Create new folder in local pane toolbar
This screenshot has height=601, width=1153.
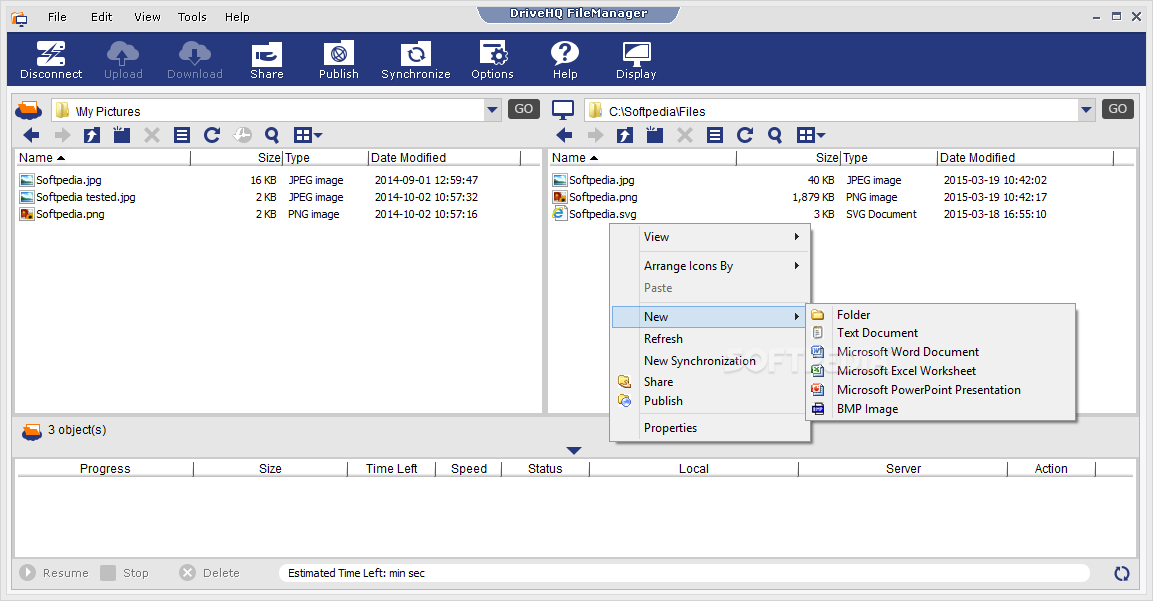tap(654, 135)
